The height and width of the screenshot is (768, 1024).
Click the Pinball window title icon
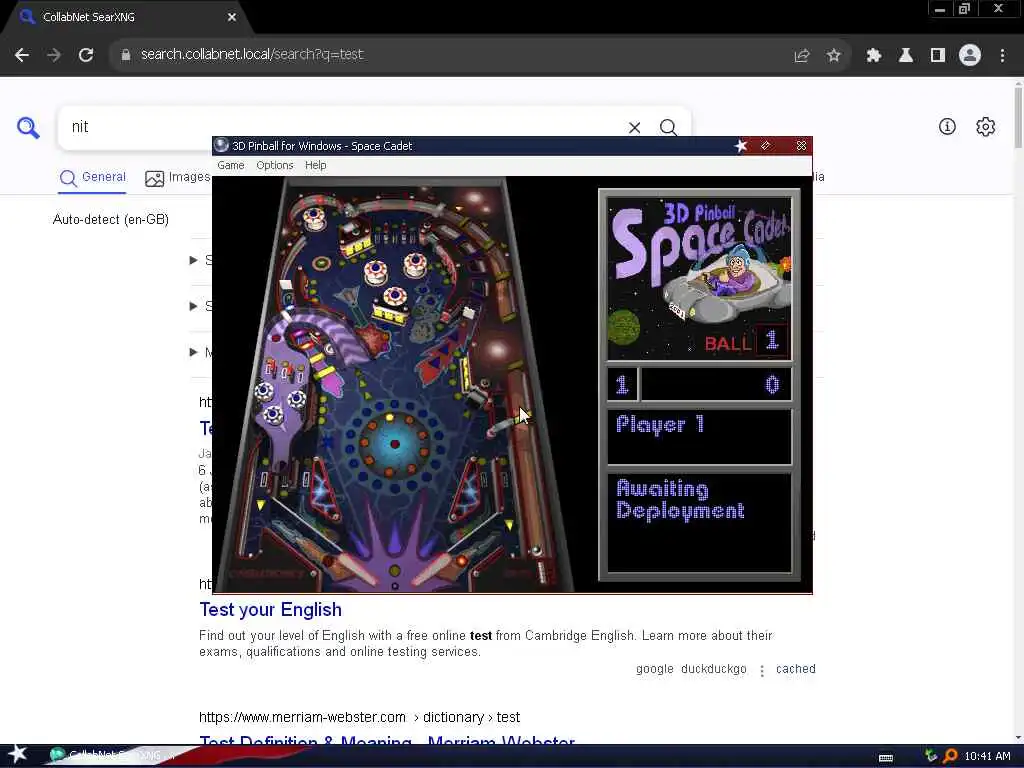tap(221, 146)
